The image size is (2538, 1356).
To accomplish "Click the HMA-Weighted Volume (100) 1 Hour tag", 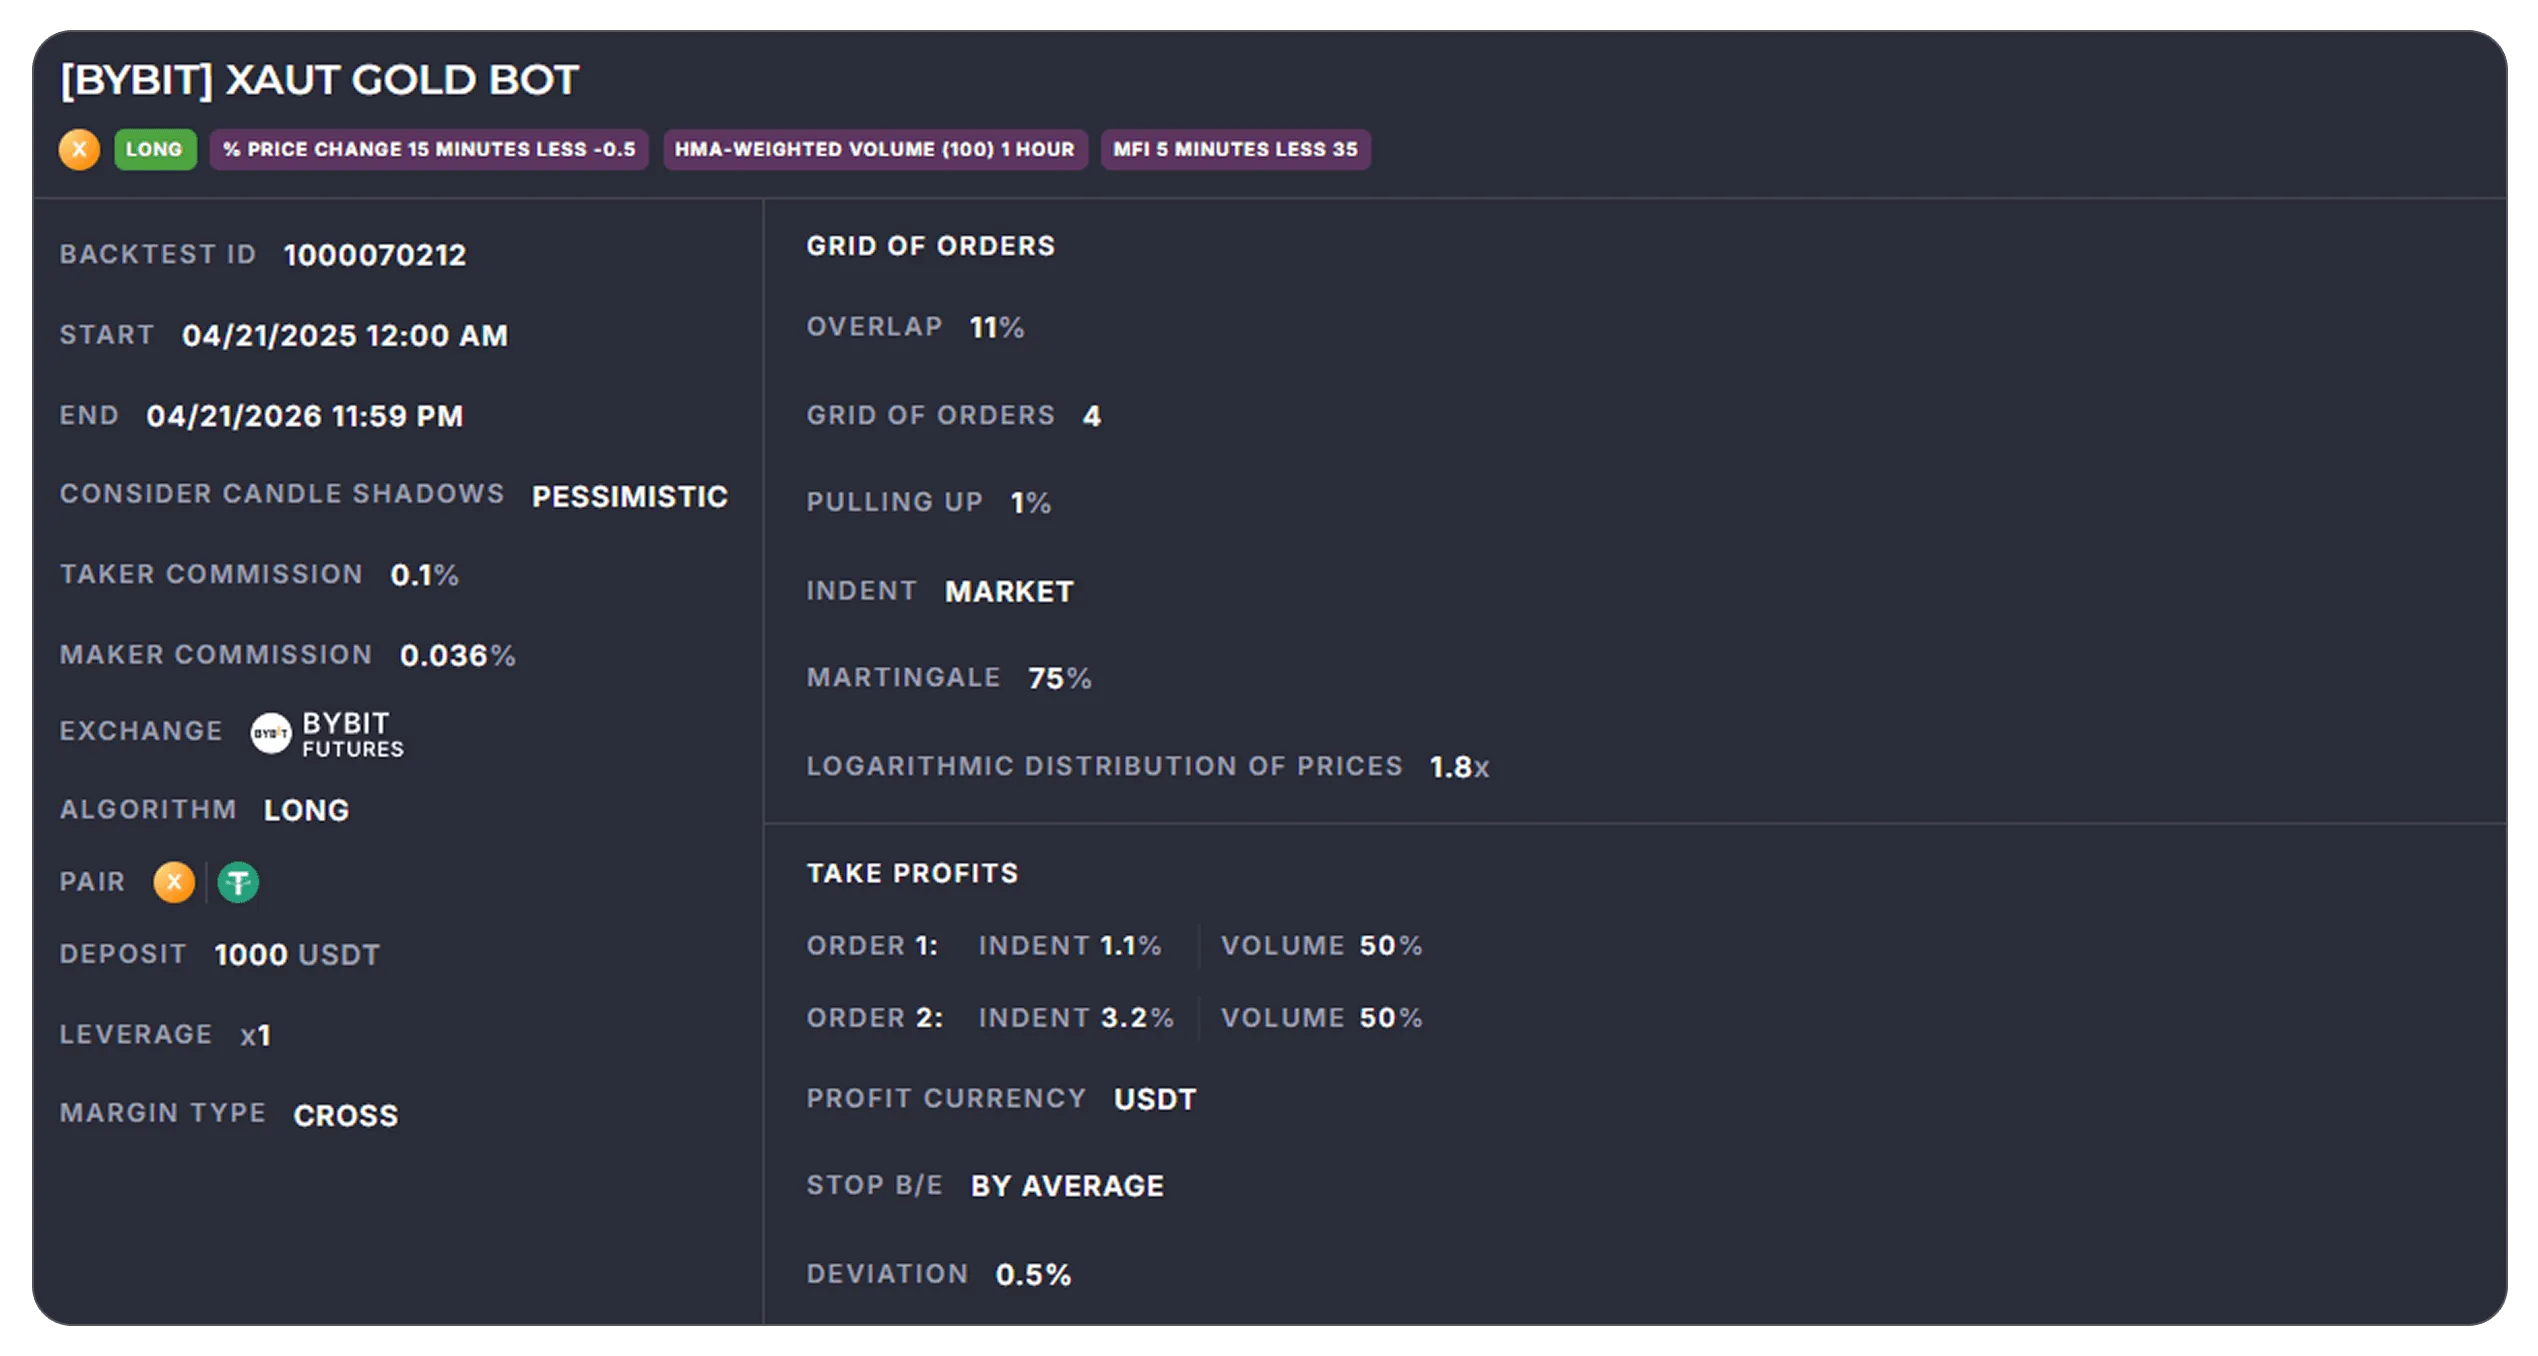I will pyautogui.click(x=875, y=150).
